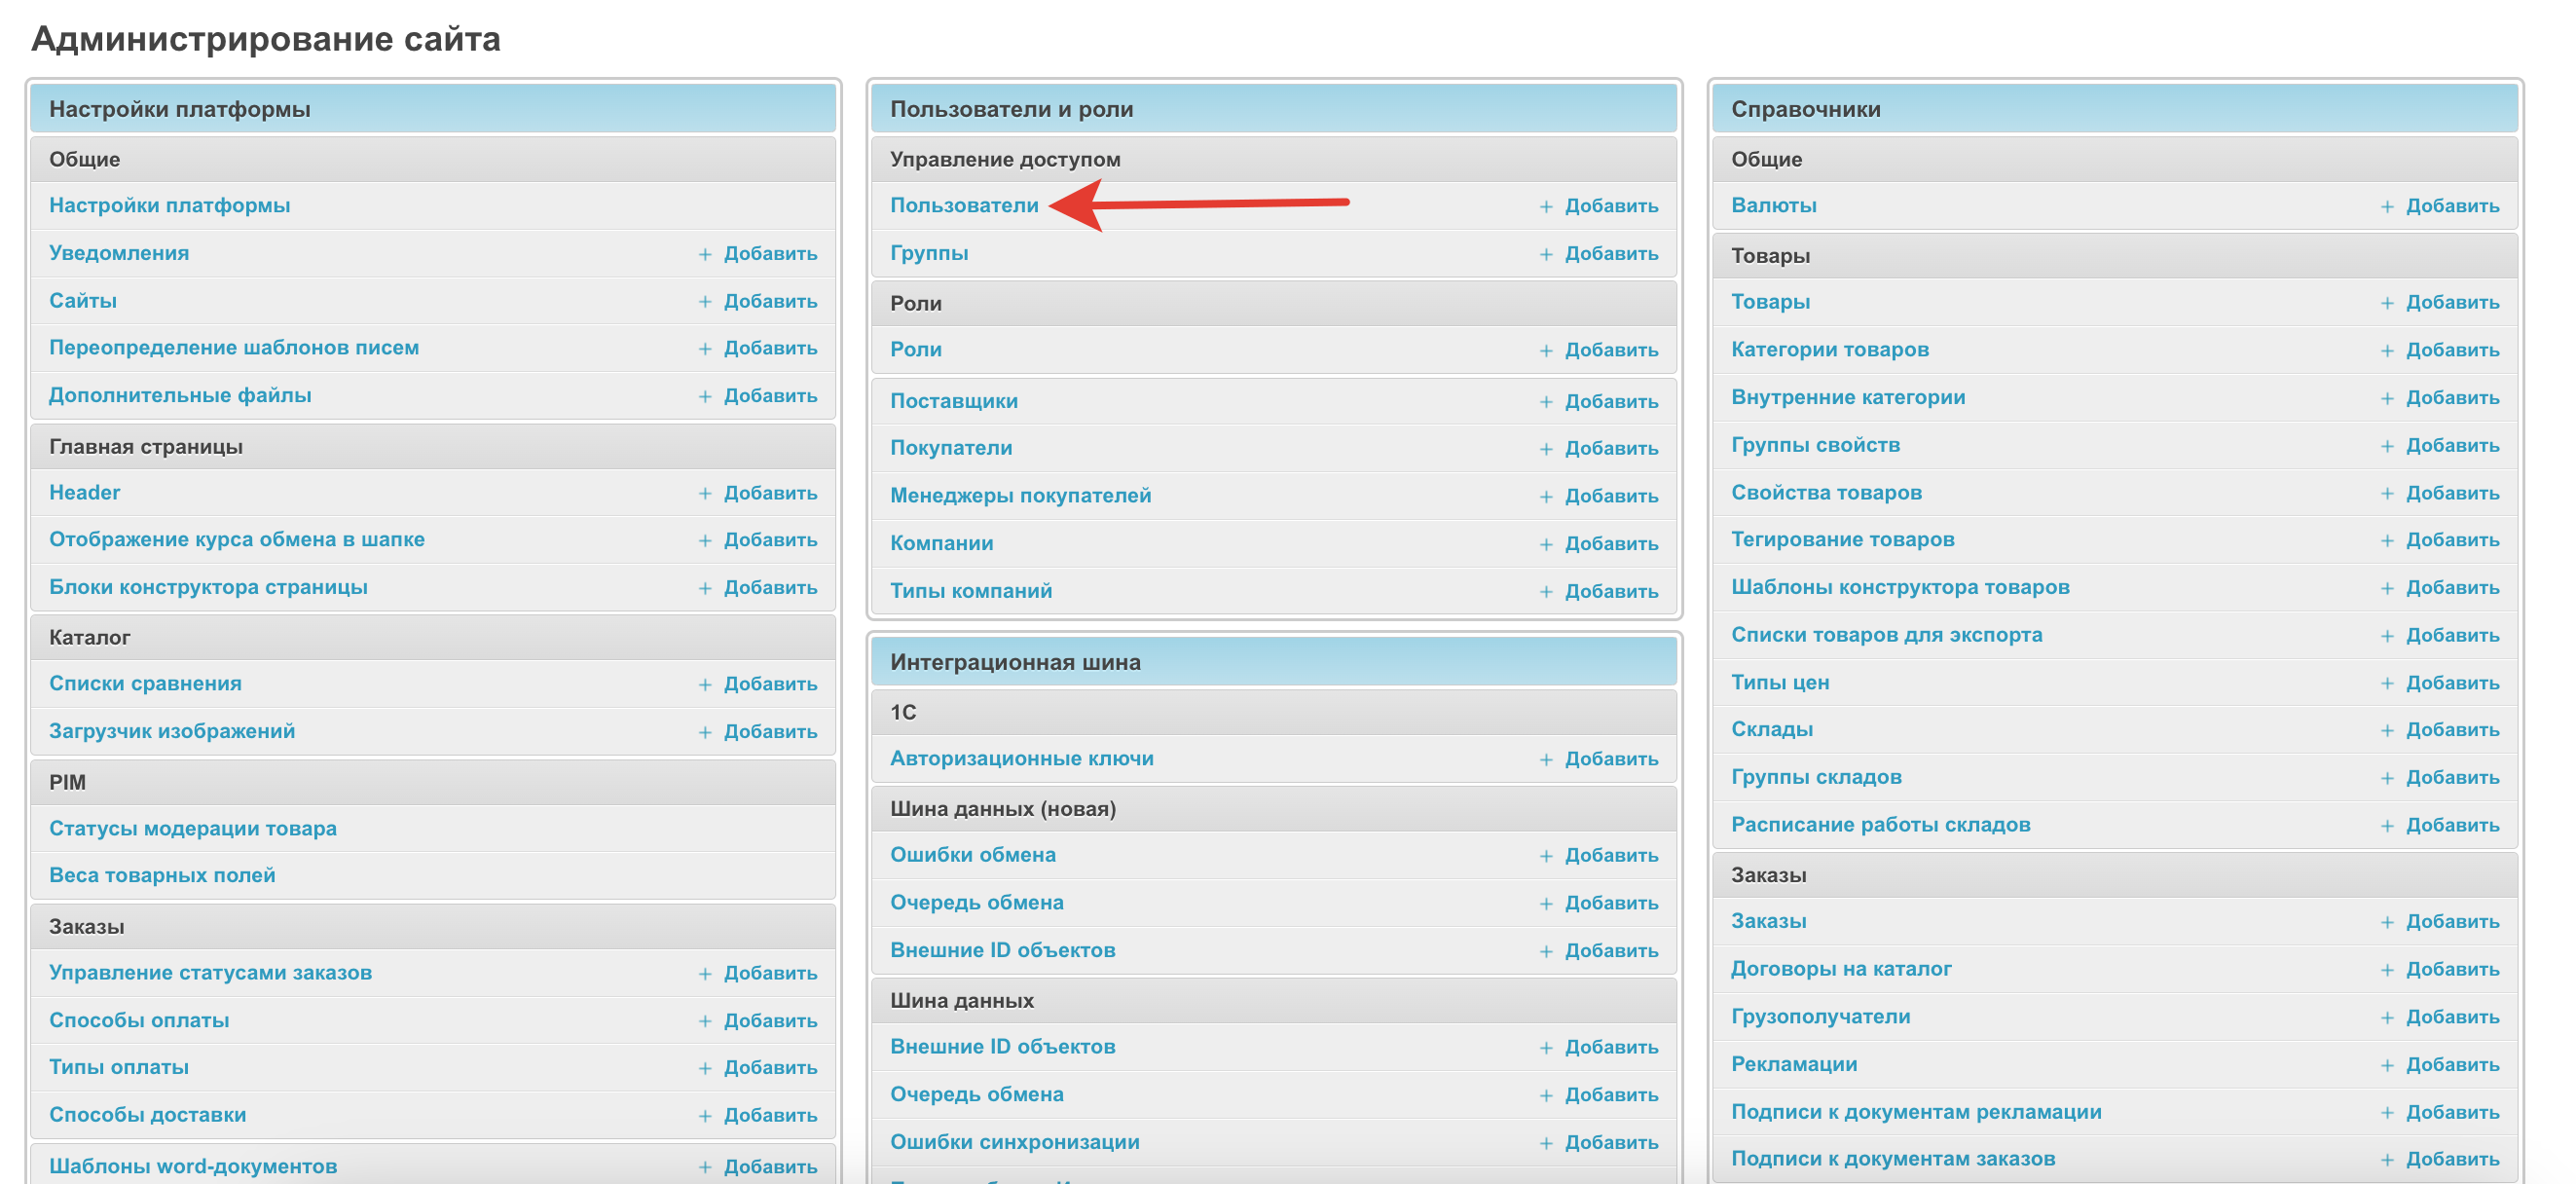
Task: Click plus icon in Рекламации row
Action: click(2386, 1065)
